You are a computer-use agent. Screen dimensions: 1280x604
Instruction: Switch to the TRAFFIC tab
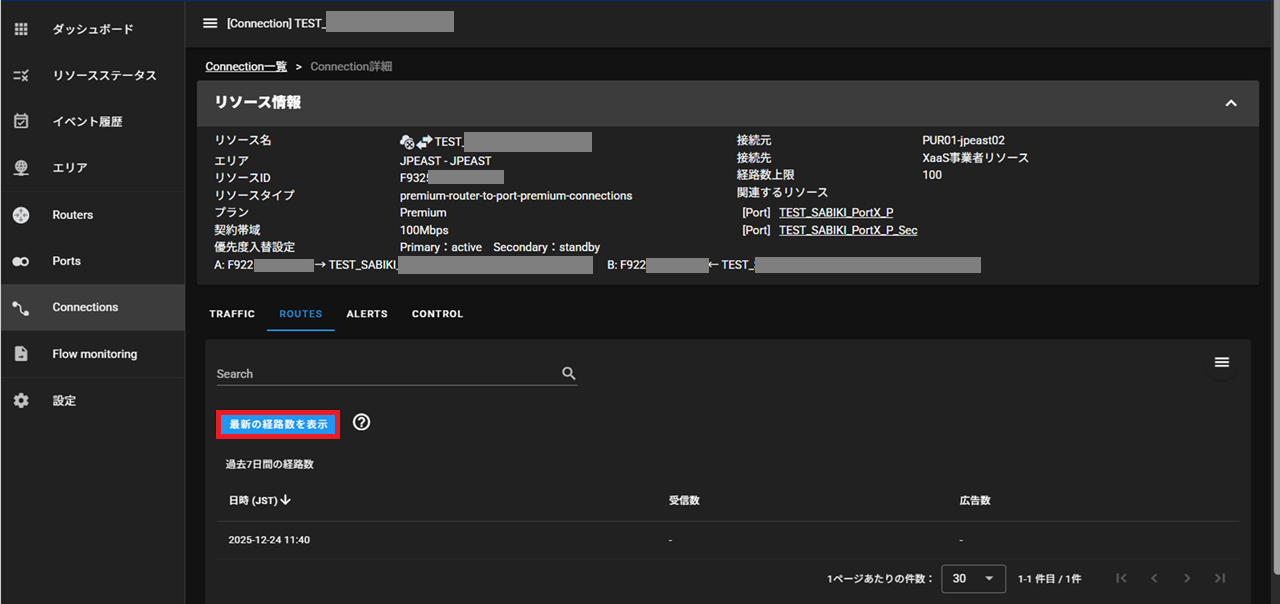point(232,314)
